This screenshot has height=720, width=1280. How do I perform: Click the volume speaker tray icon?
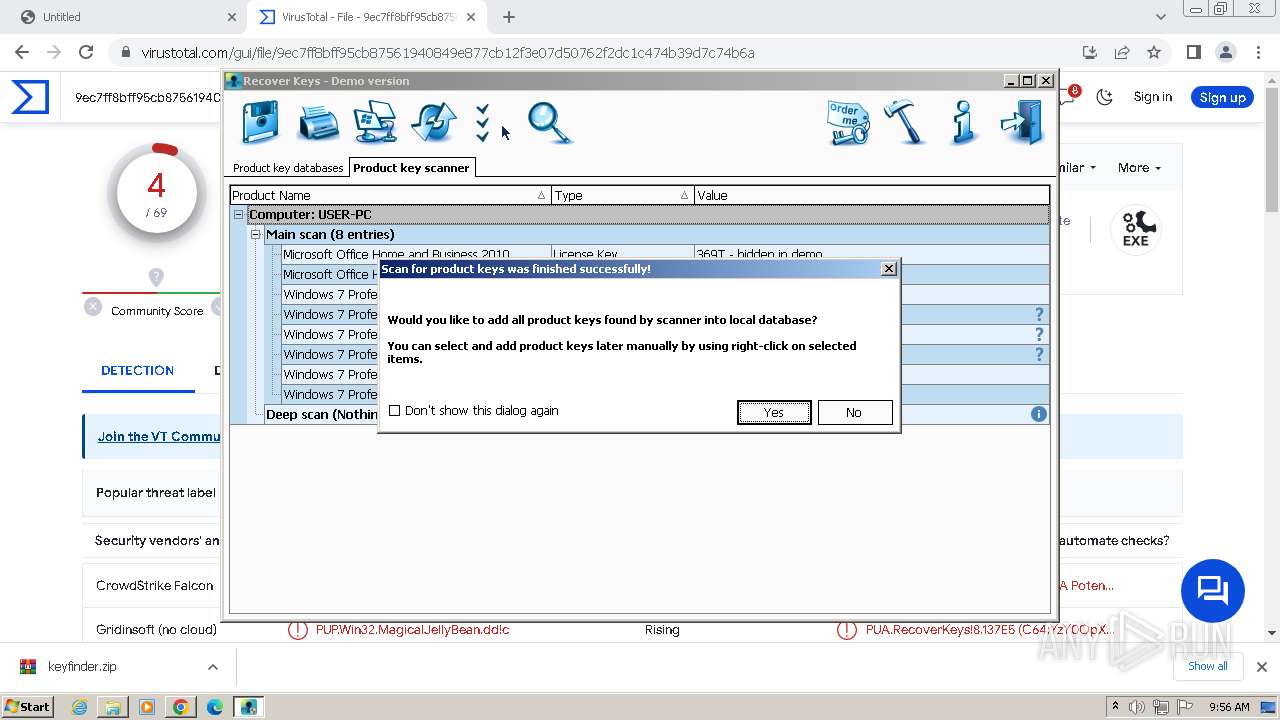[x=1137, y=707]
